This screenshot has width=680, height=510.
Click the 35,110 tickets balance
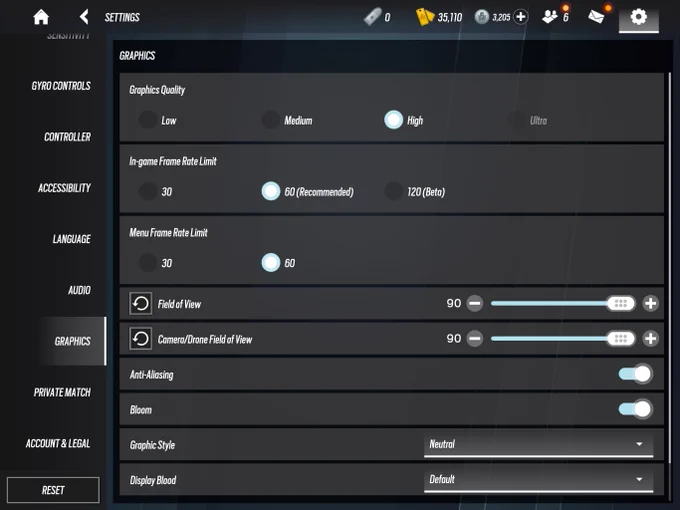450,17
